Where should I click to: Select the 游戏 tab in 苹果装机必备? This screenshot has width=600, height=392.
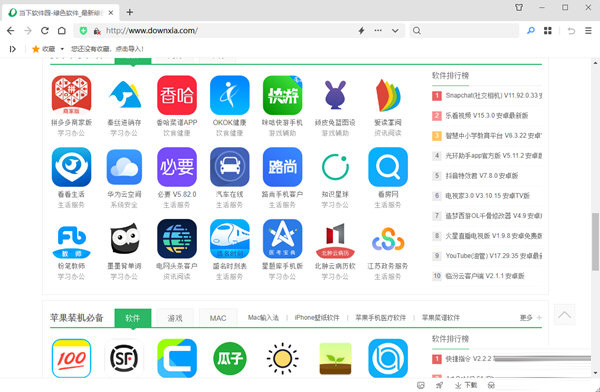[x=175, y=318]
